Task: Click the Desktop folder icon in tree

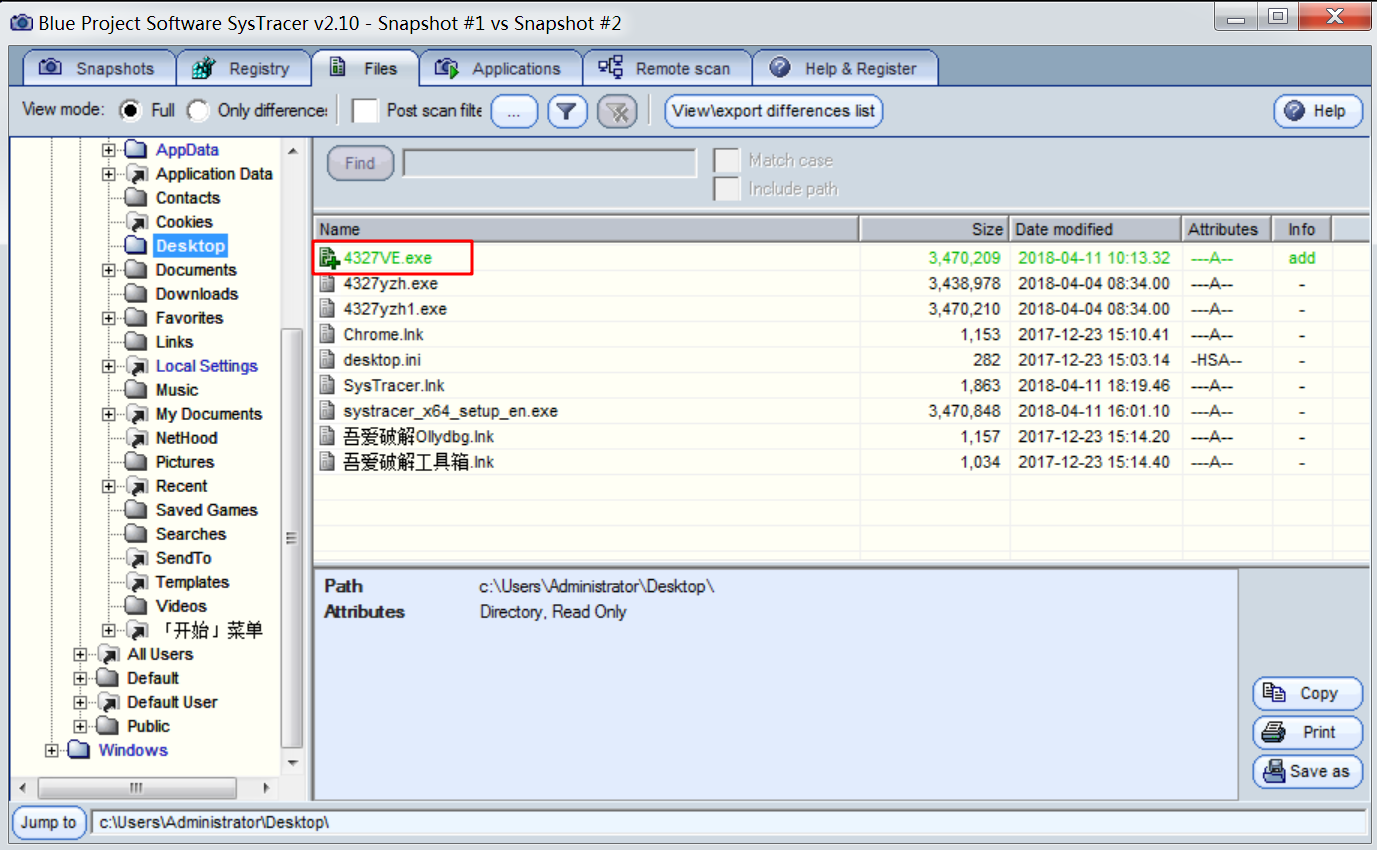Action: click(x=137, y=246)
